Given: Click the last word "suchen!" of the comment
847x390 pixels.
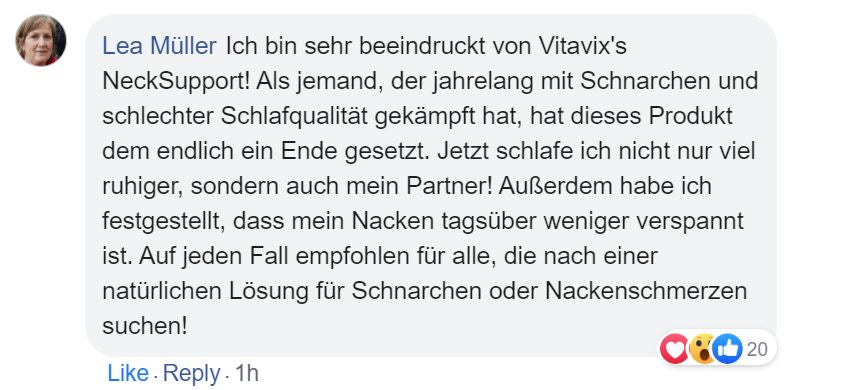Looking at the screenshot, I should [144, 326].
